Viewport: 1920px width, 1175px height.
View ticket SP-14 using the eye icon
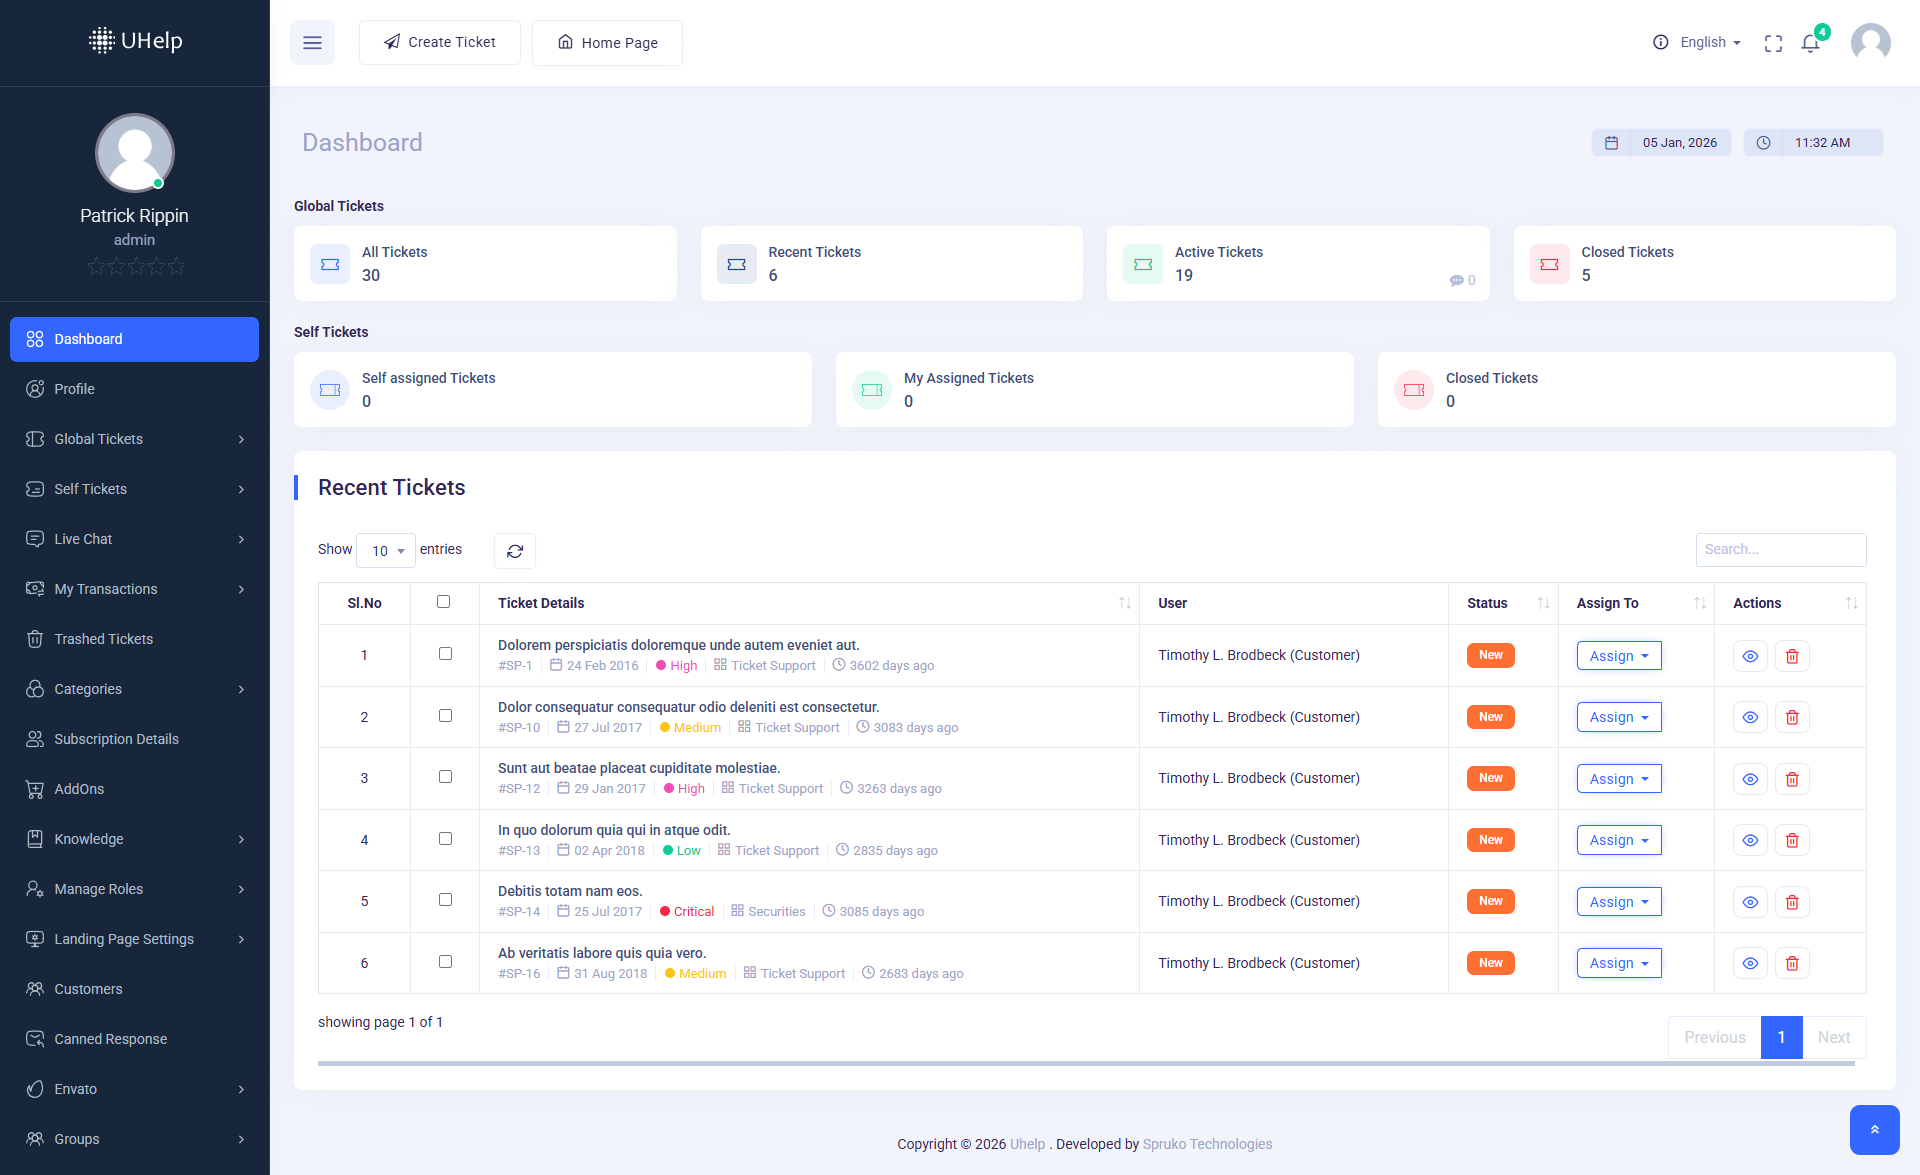(1750, 902)
